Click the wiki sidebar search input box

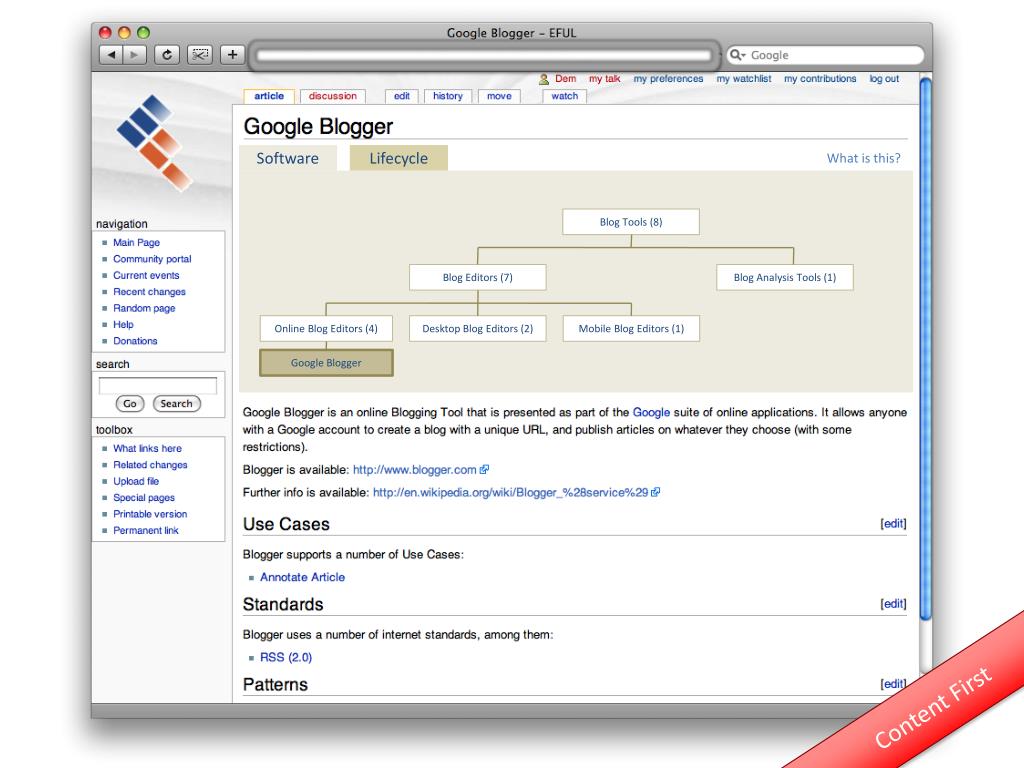(157, 385)
